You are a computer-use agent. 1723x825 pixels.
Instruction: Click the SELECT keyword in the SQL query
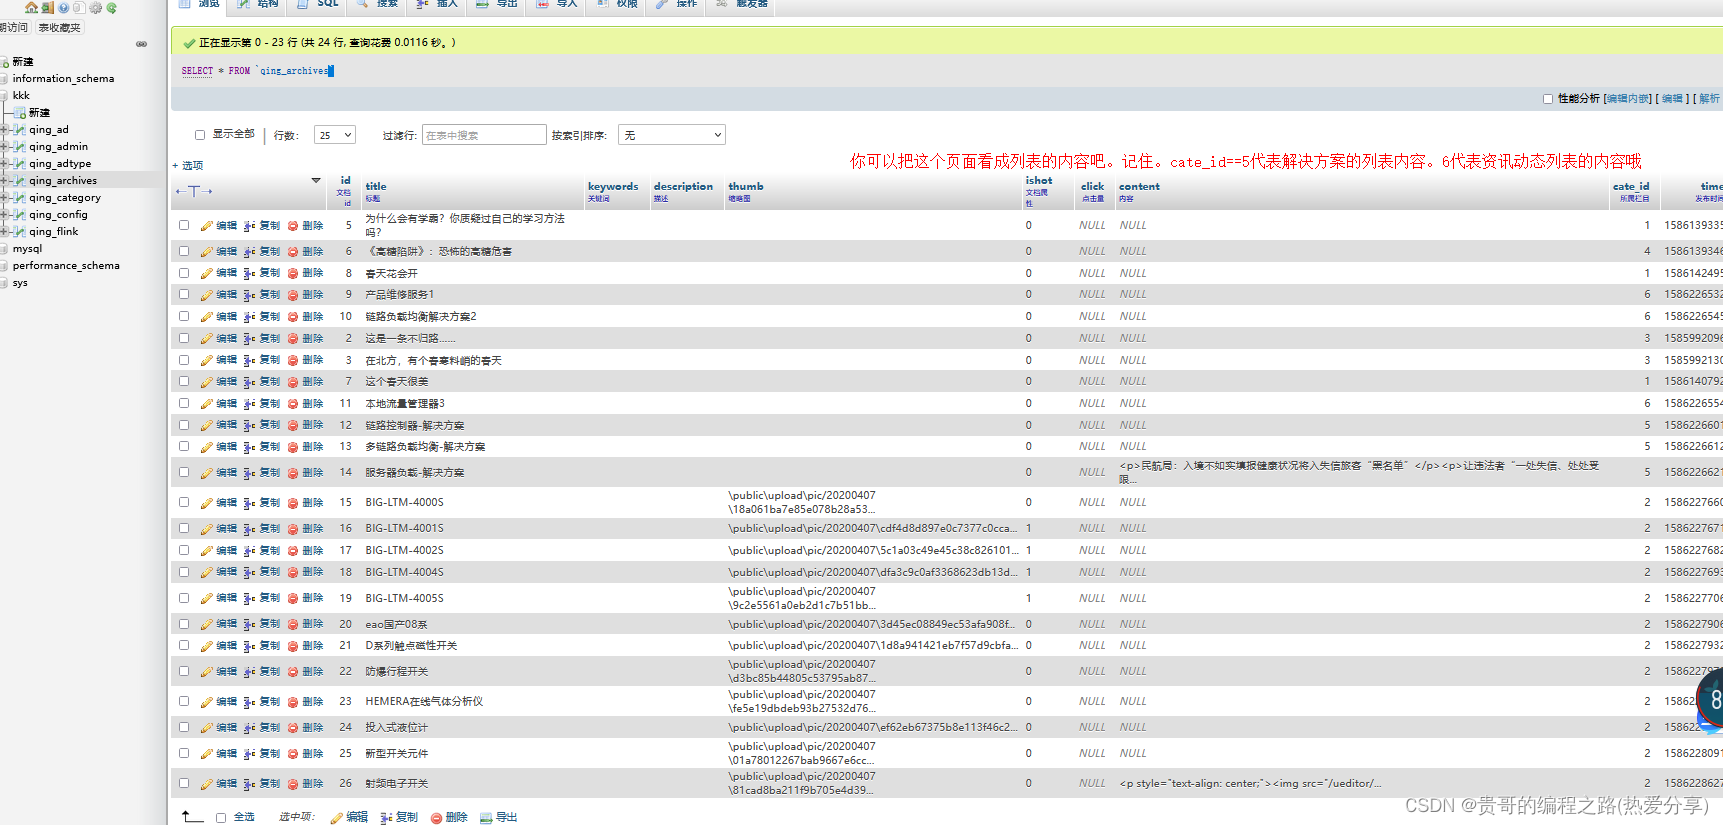197,71
